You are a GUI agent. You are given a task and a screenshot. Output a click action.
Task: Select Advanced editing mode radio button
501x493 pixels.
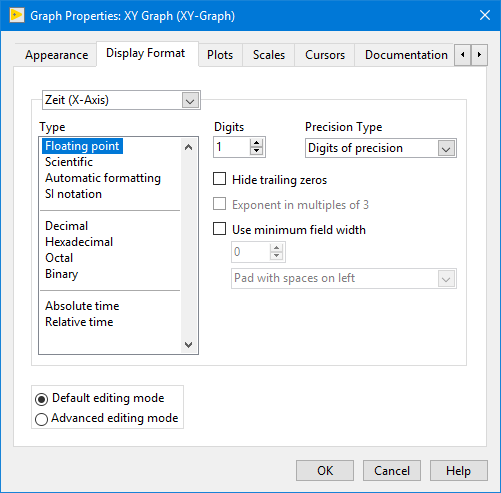click(x=41, y=419)
